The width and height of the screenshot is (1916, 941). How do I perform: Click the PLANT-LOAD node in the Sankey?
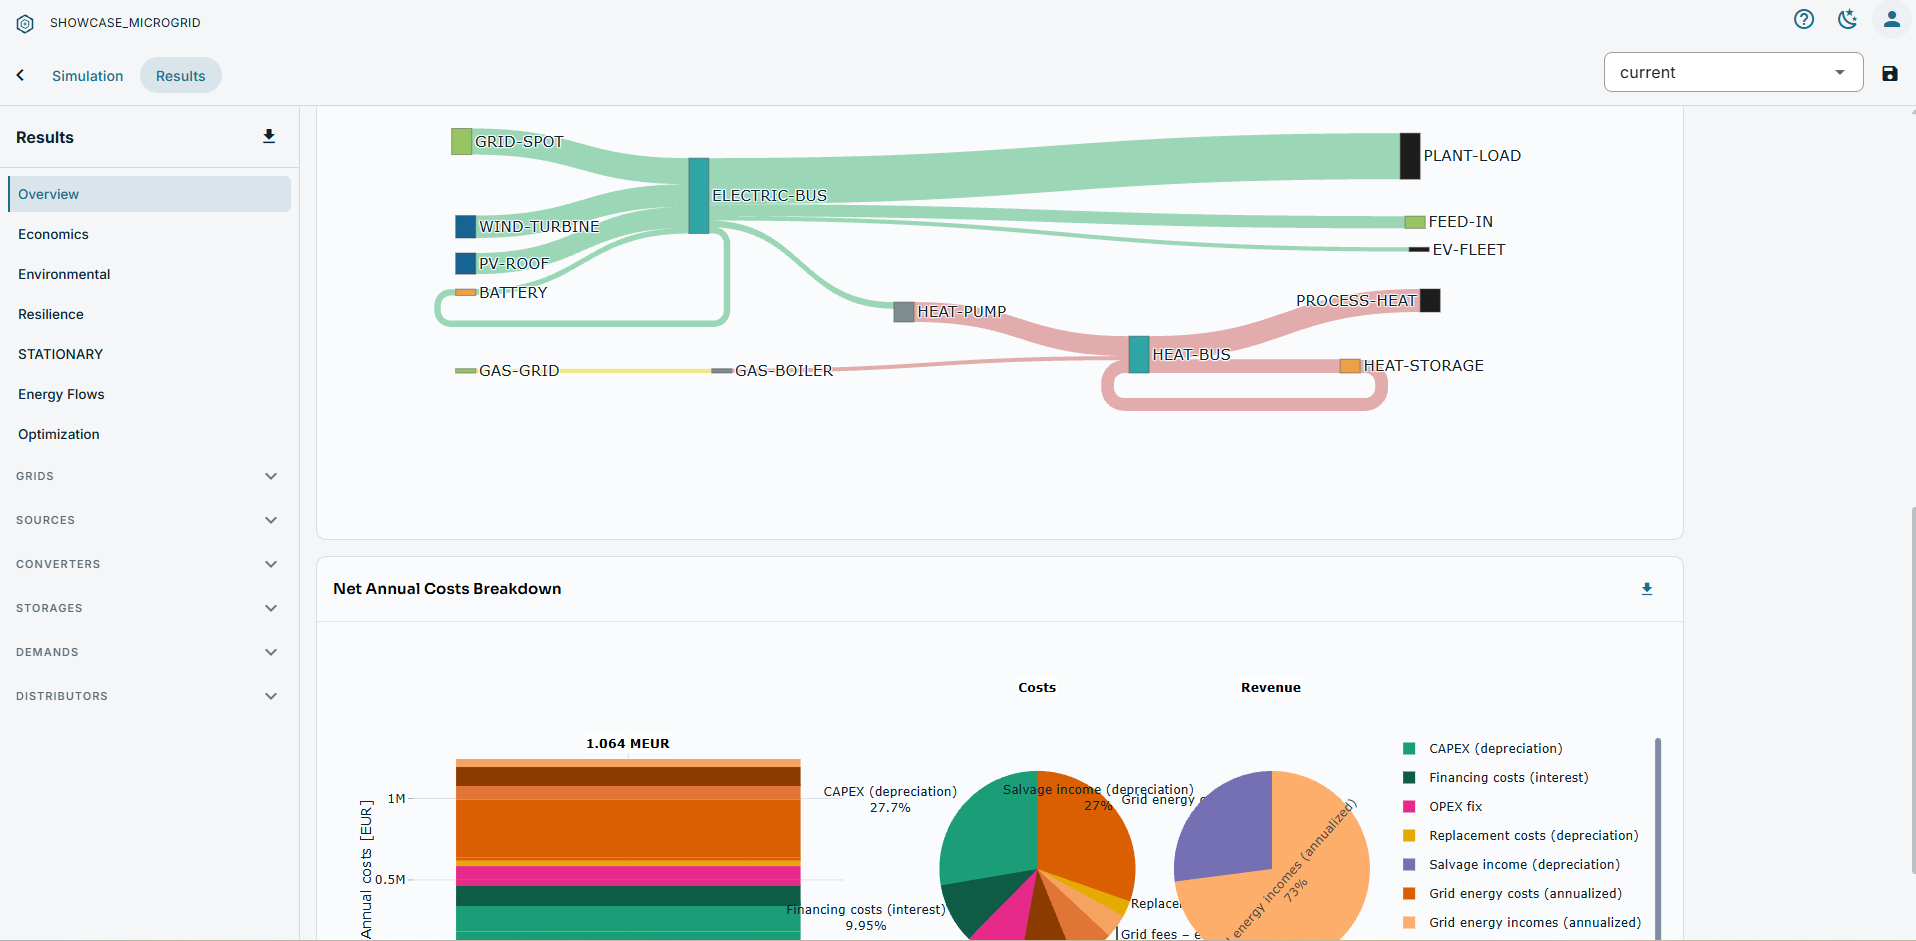point(1410,156)
